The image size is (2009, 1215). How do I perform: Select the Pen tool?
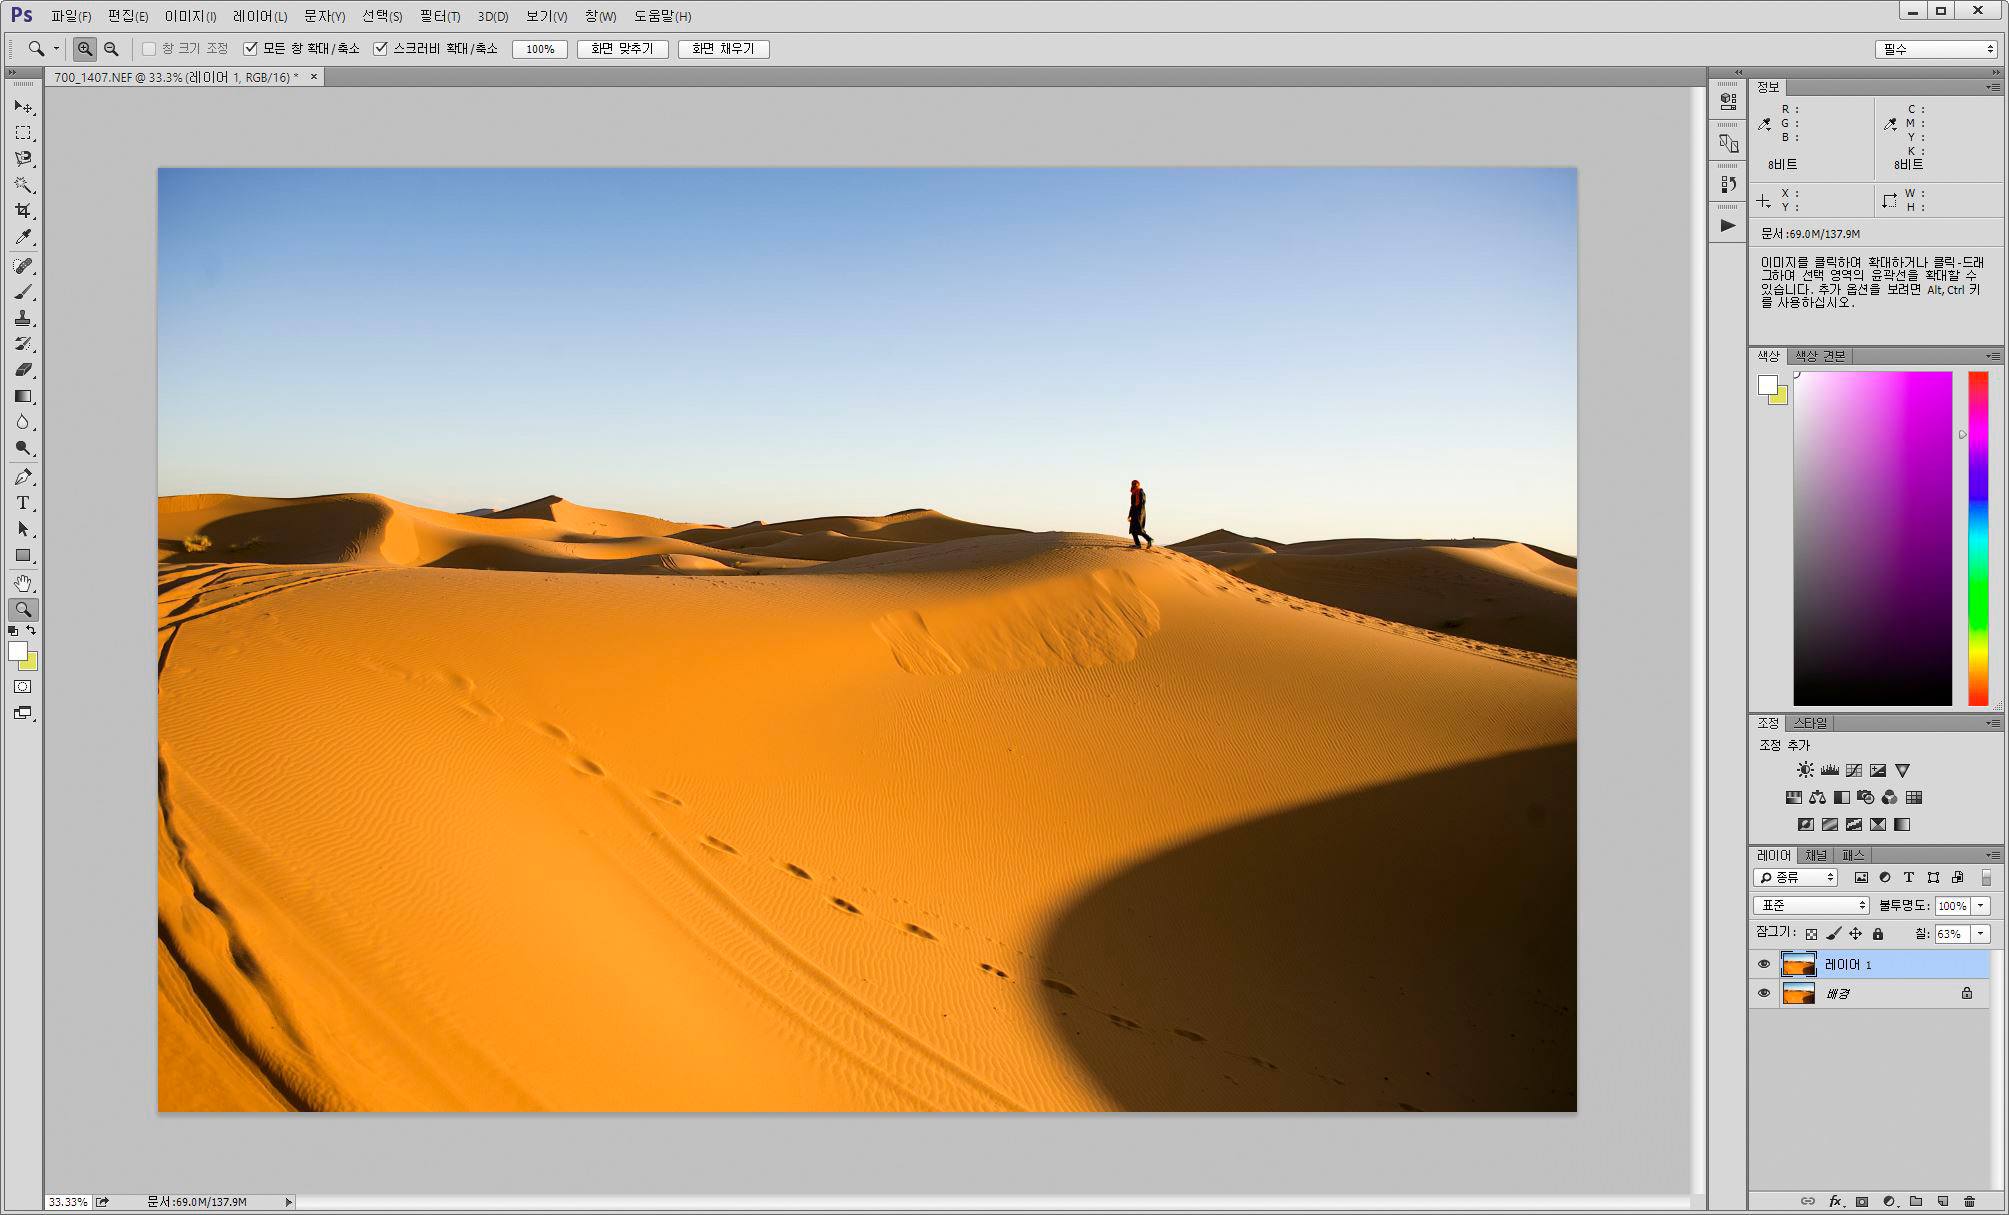(x=23, y=477)
